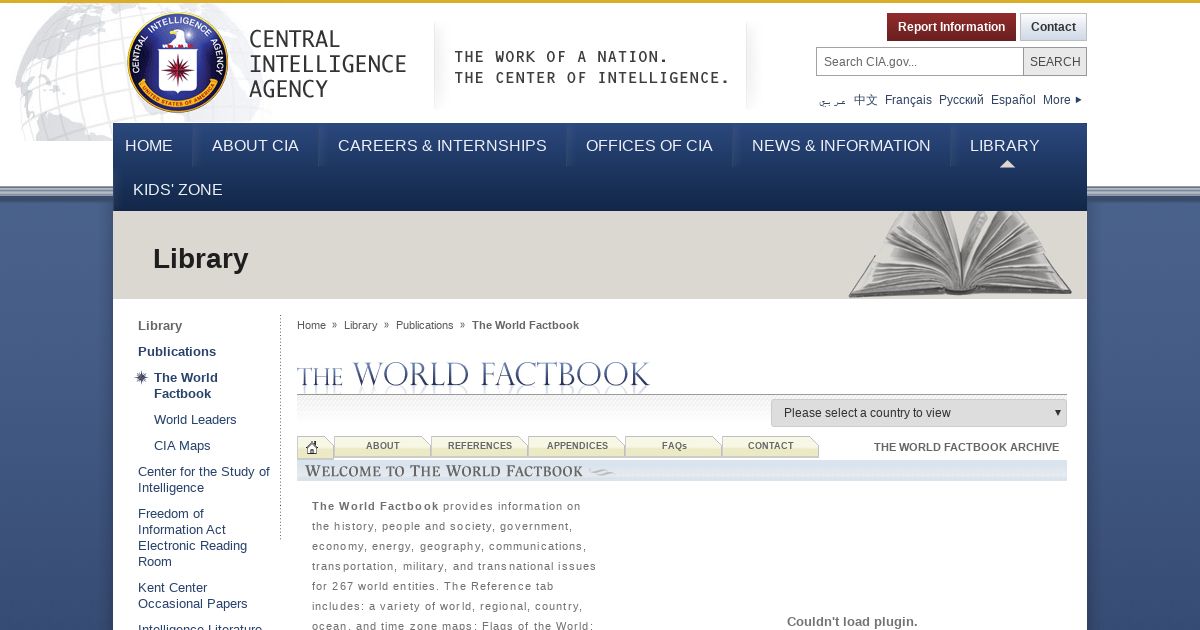The width and height of the screenshot is (1200, 630).
Task: Switch language to Русский
Action: point(961,100)
